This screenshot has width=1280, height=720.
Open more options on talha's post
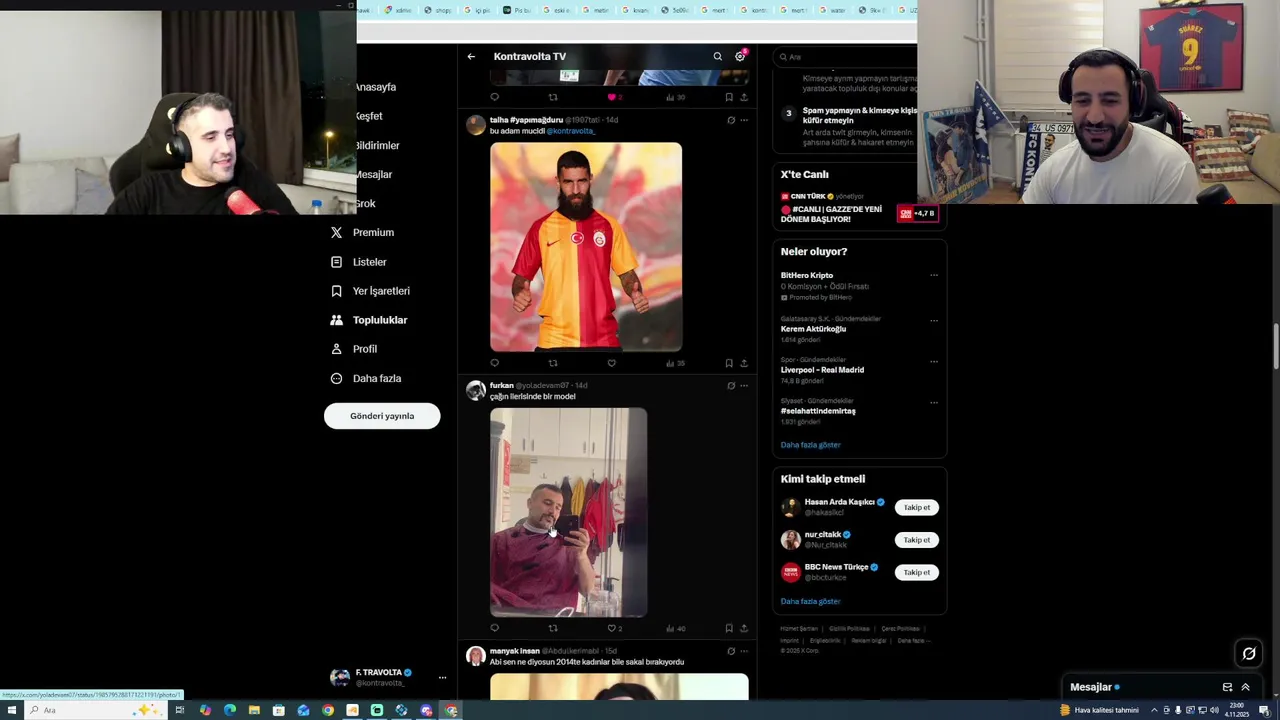[x=743, y=120]
